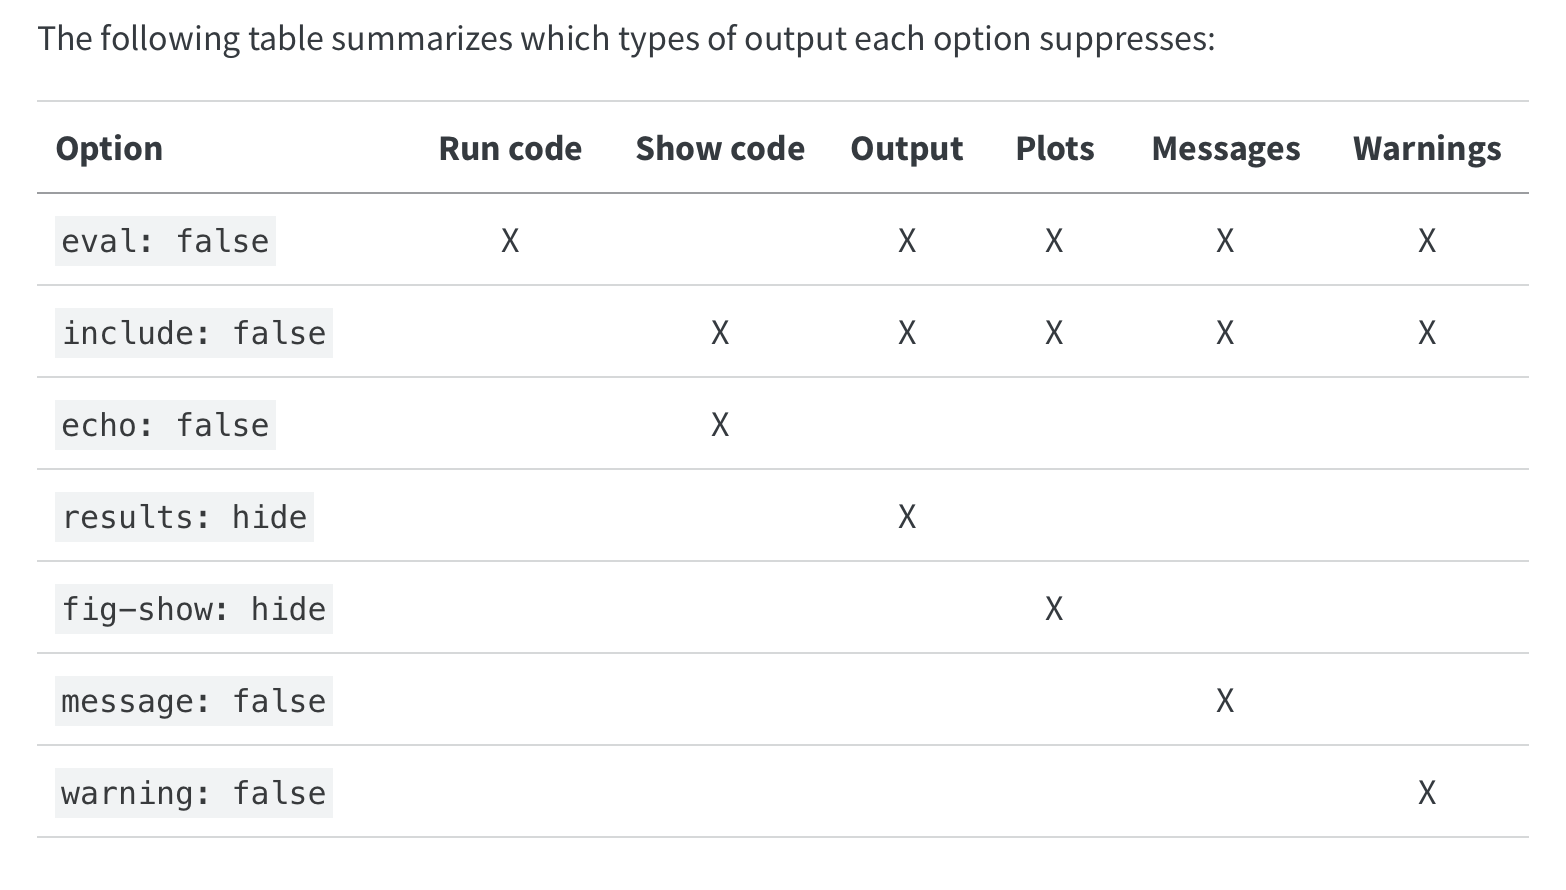The width and height of the screenshot is (1566, 890).
Task: Click the "Messages" column header
Action: coord(1226,148)
